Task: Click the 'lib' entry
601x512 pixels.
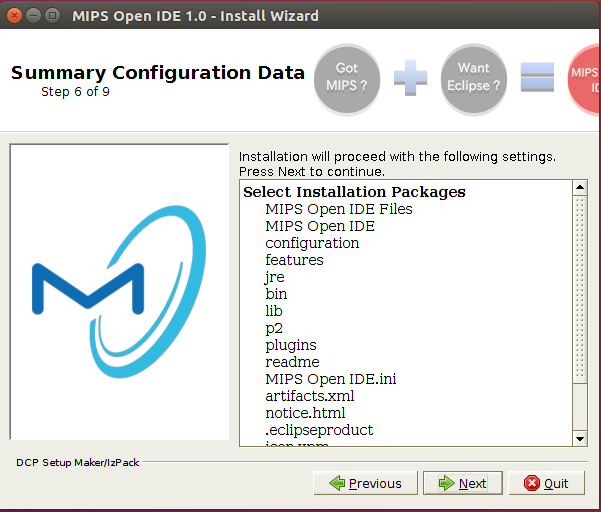Action: point(274,311)
